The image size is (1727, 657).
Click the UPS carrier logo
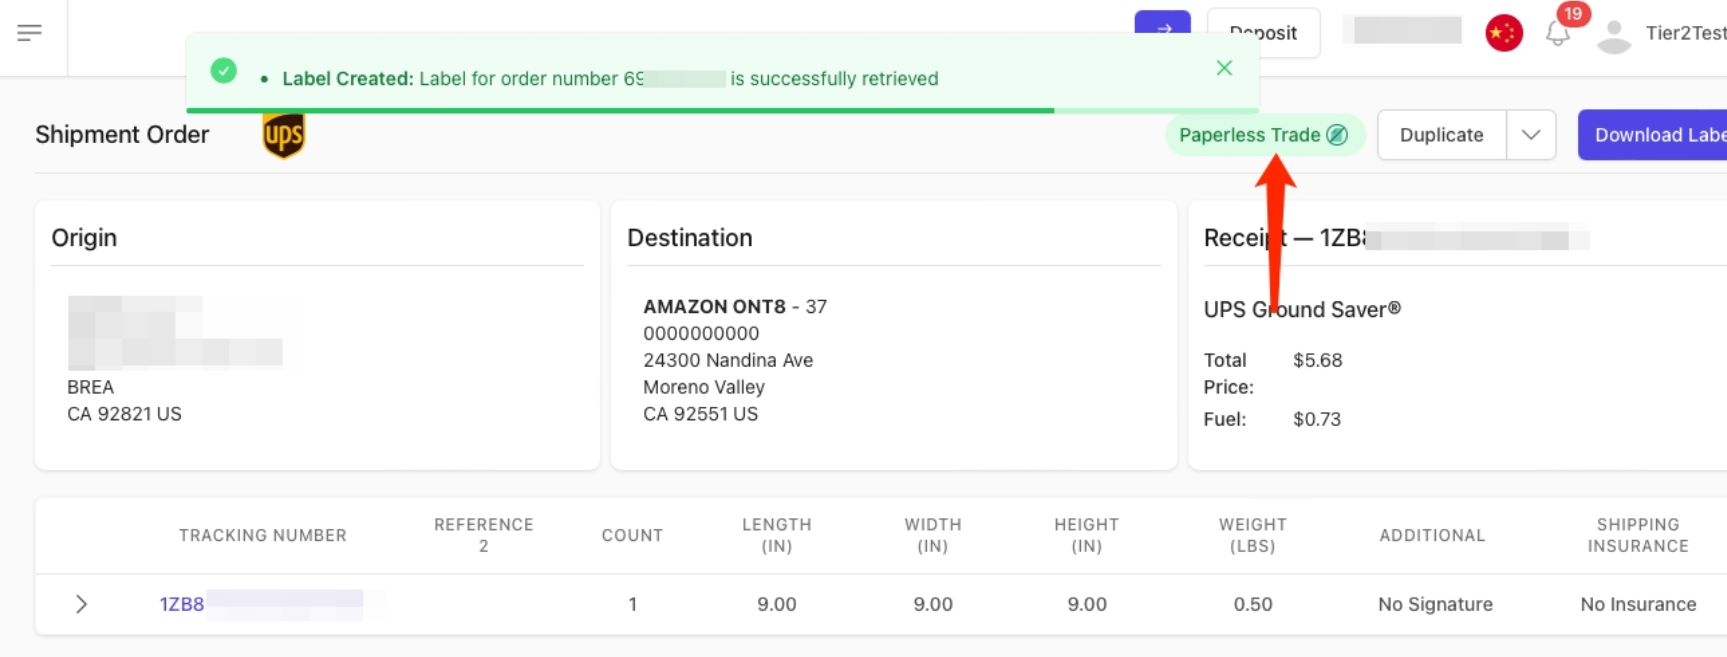pos(283,135)
